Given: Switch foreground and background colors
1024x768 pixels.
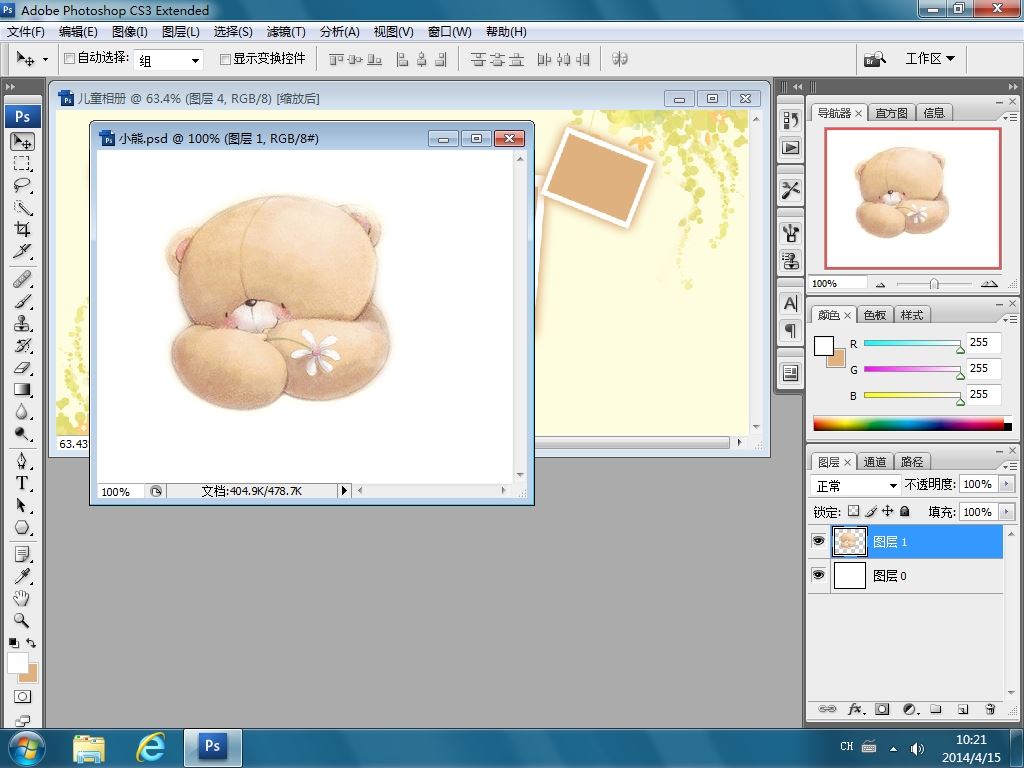Looking at the screenshot, I should click(x=31, y=643).
